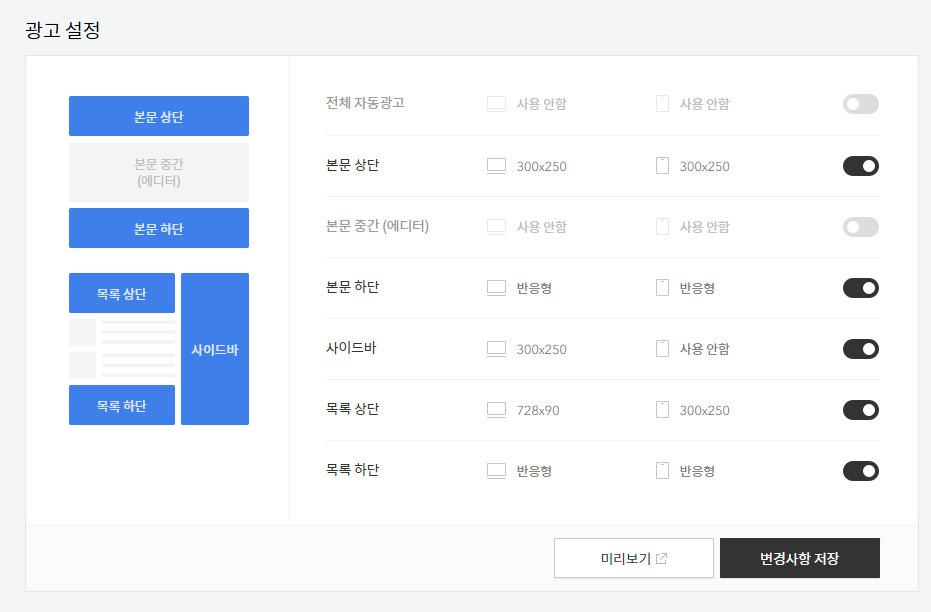
Task: Turn off the 본문 하단 ad toggle
Action: click(860, 288)
